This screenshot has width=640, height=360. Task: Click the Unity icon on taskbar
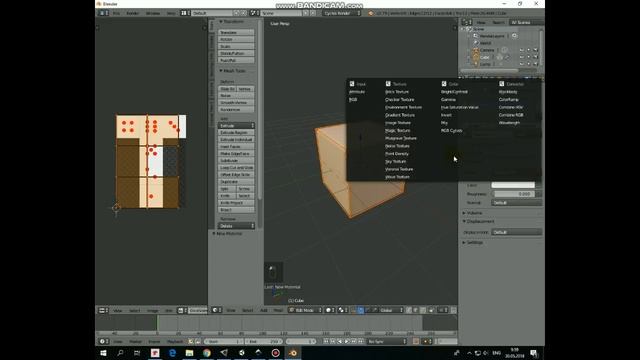pyautogui.click(x=241, y=353)
